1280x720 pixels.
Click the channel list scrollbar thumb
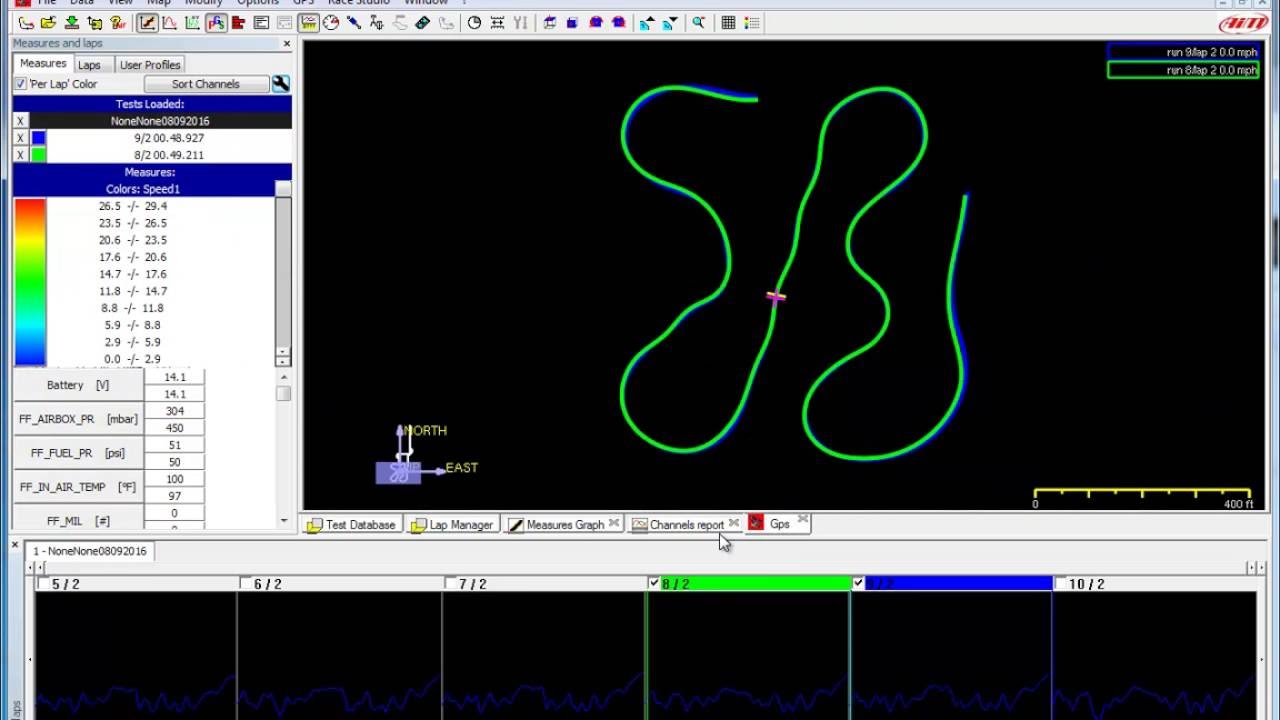283,393
